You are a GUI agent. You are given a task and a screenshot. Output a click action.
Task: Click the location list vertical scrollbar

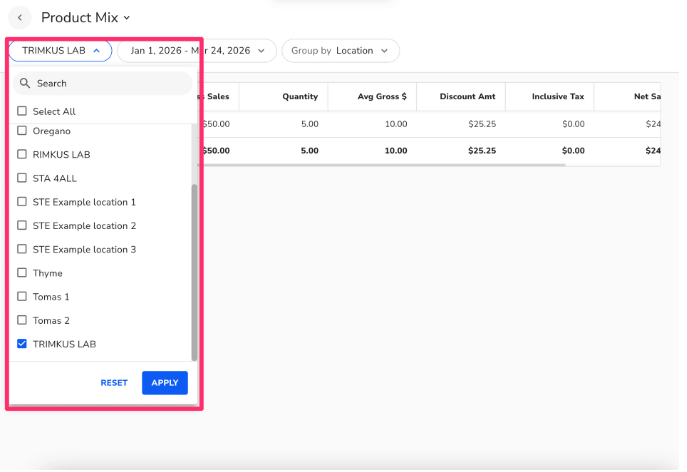[x=194, y=273]
